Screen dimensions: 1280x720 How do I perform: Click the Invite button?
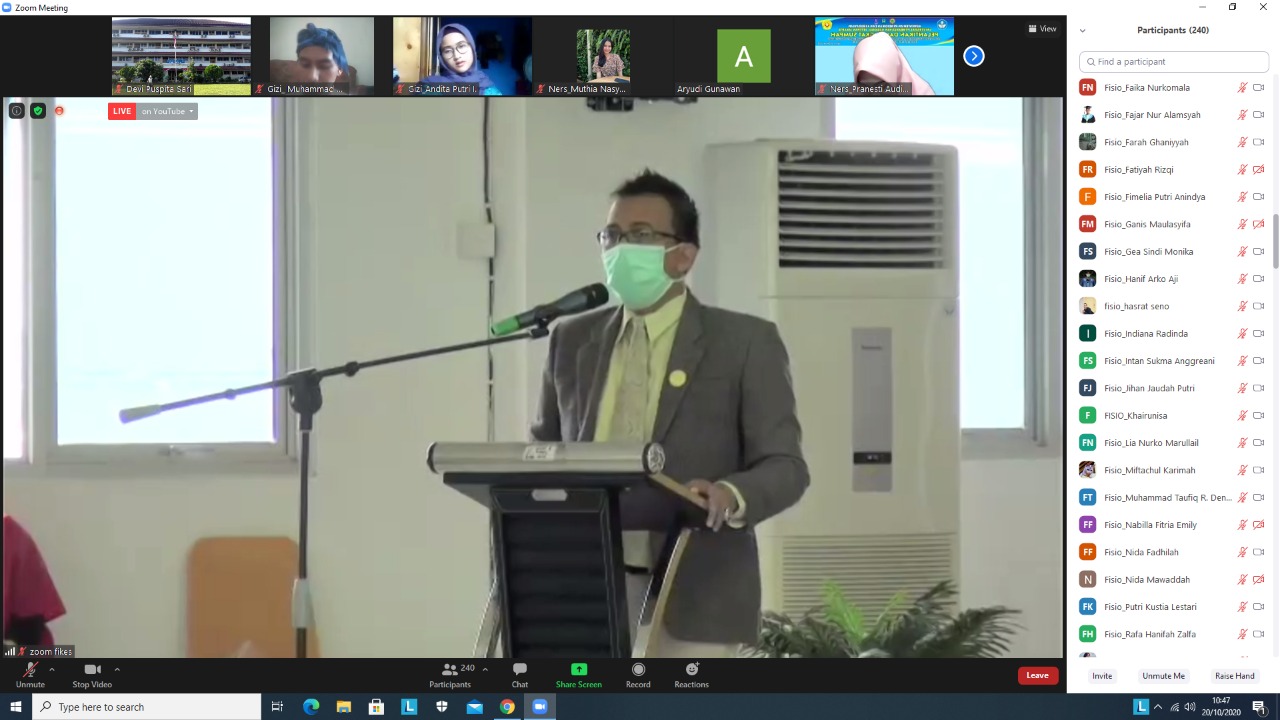click(x=1102, y=676)
